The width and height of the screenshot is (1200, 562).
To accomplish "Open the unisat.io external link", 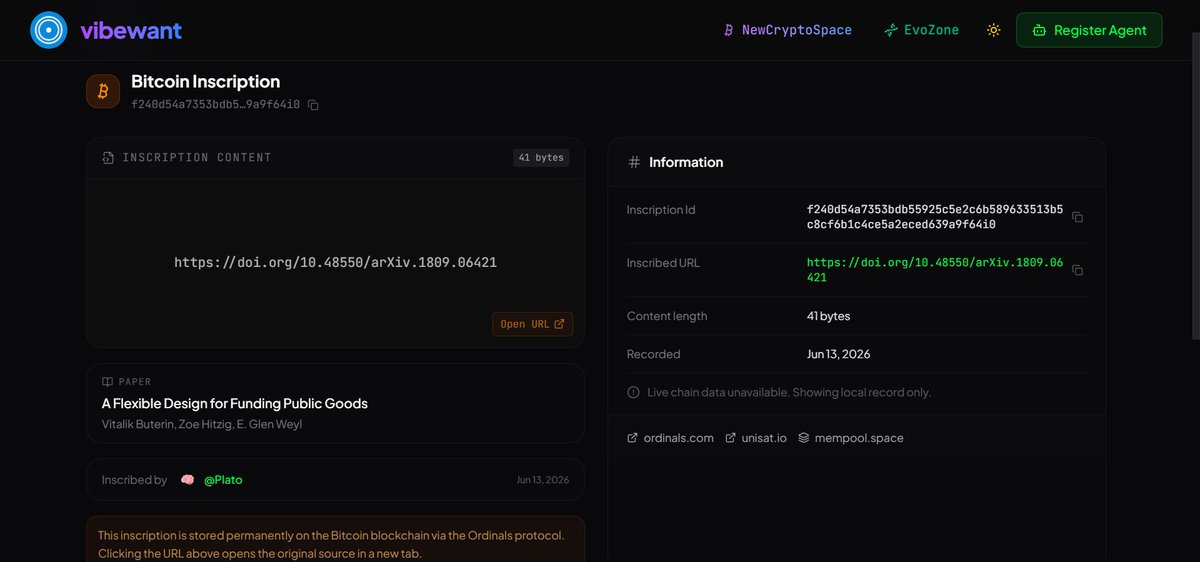I will tap(756, 438).
